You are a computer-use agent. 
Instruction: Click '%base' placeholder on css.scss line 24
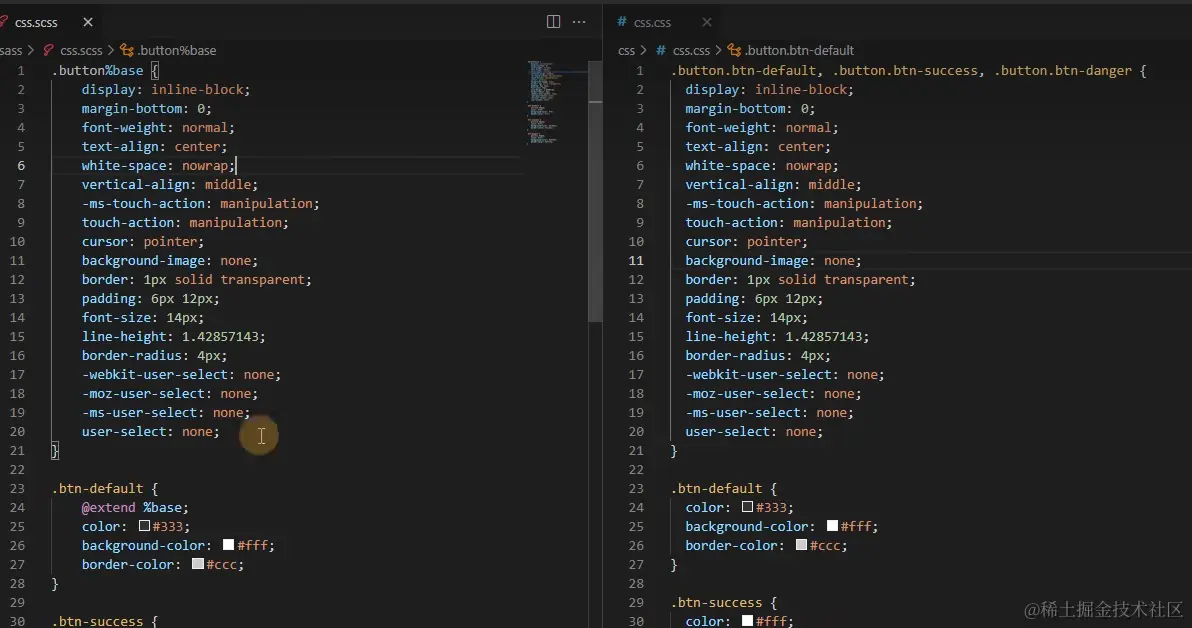(163, 507)
